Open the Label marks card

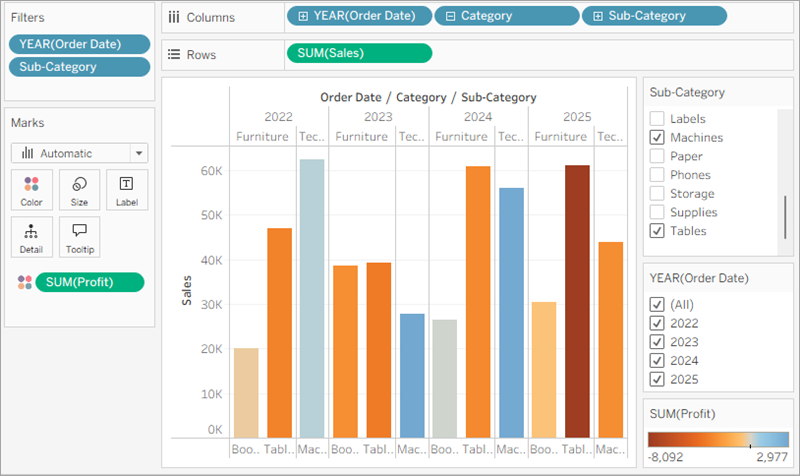[x=127, y=189]
